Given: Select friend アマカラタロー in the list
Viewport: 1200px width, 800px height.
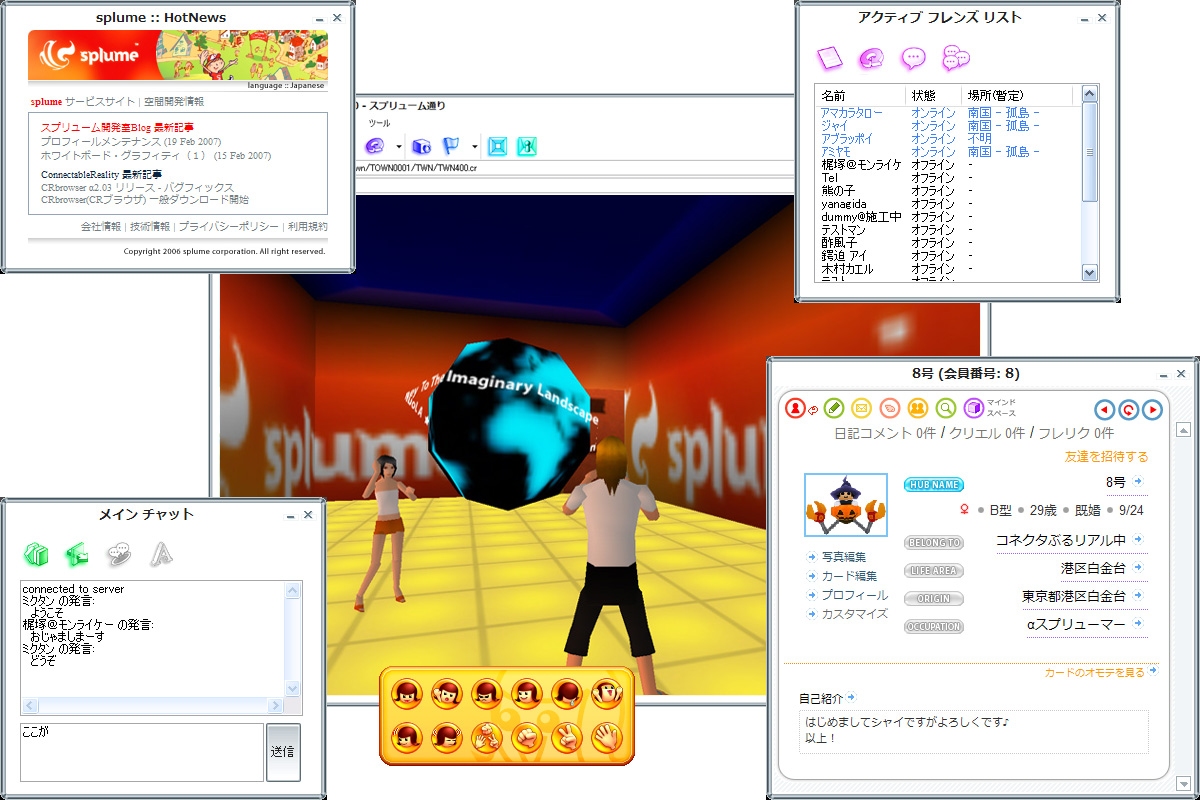Looking at the screenshot, I should coord(852,113).
